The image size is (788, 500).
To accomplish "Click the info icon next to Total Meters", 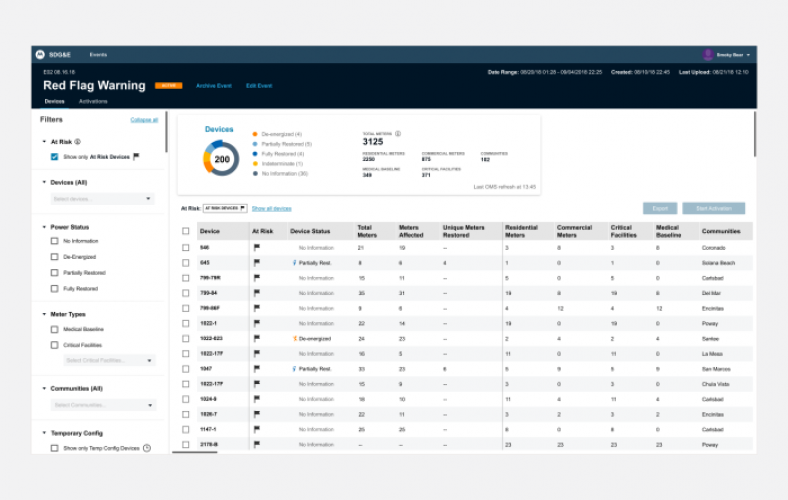I will (x=398, y=133).
